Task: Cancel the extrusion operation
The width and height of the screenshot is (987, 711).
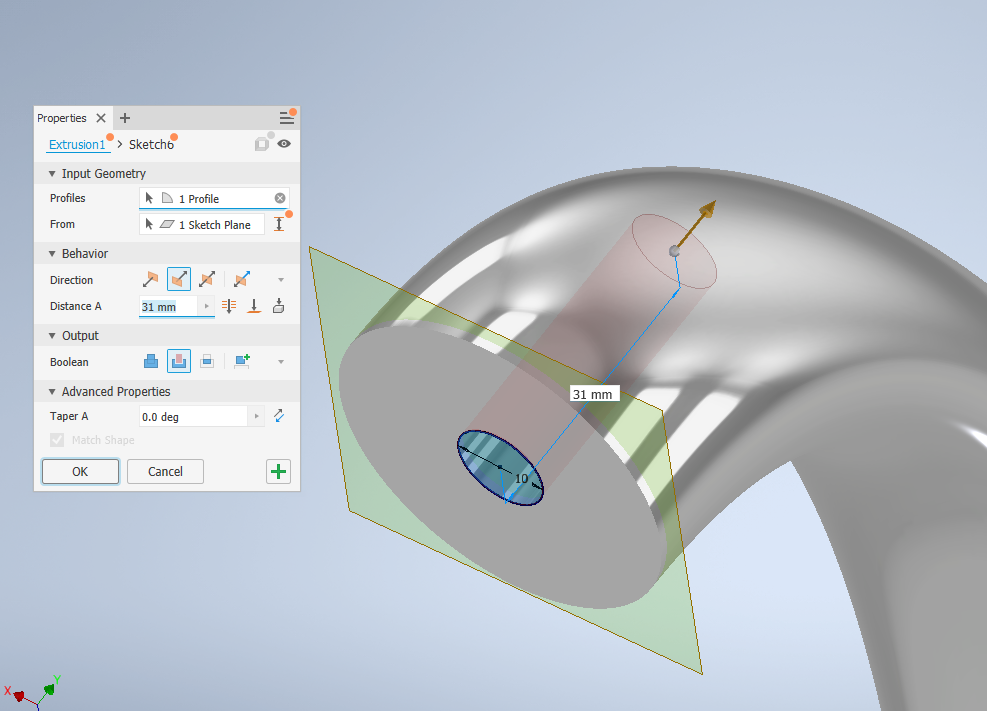Action: pyautogui.click(x=165, y=472)
